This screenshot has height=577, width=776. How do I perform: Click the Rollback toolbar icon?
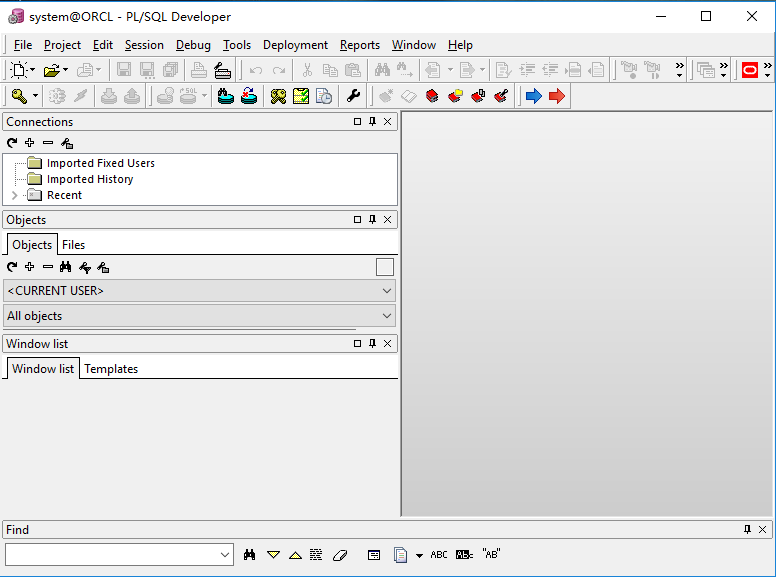[x=132, y=96]
